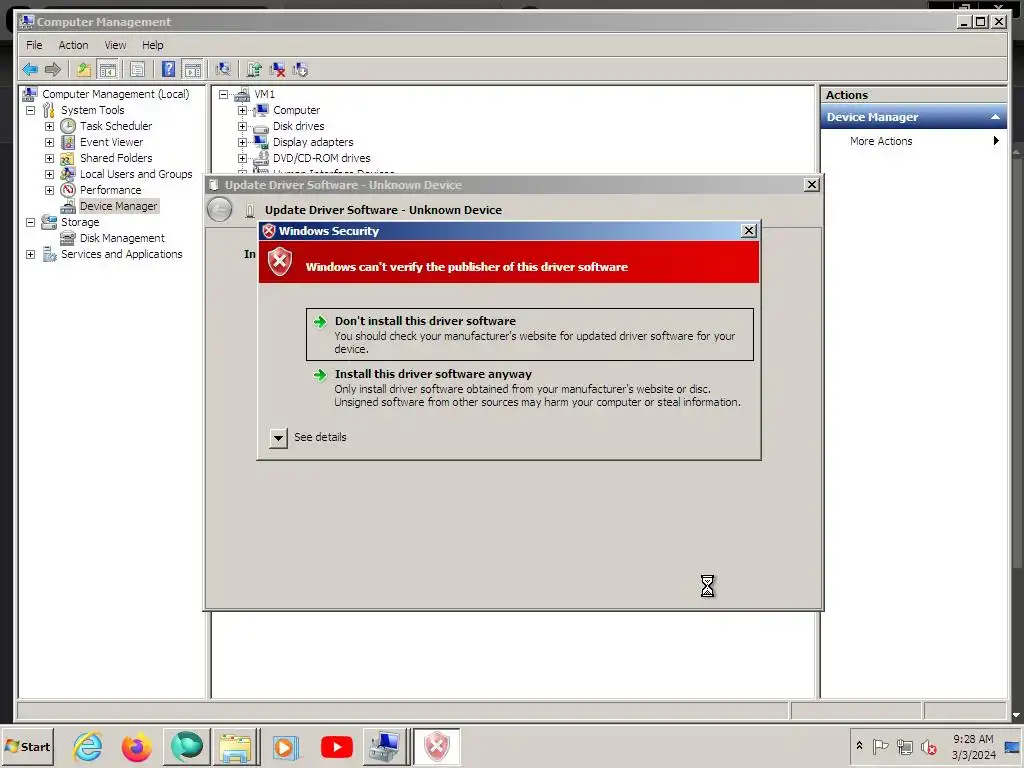Click the Start button
Viewport: 1024px width, 768px height.
[27, 746]
